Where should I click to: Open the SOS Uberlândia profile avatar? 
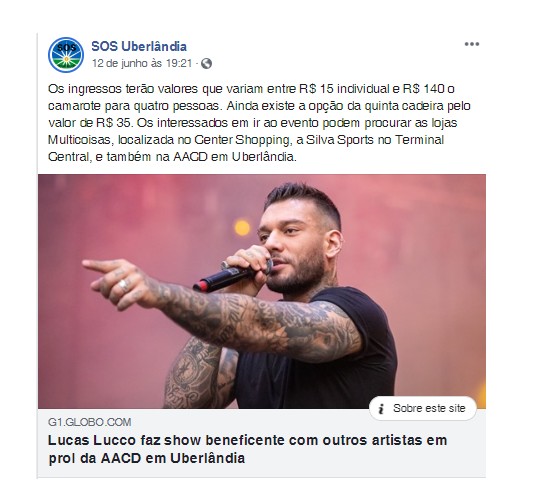pyautogui.click(x=66, y=55)
